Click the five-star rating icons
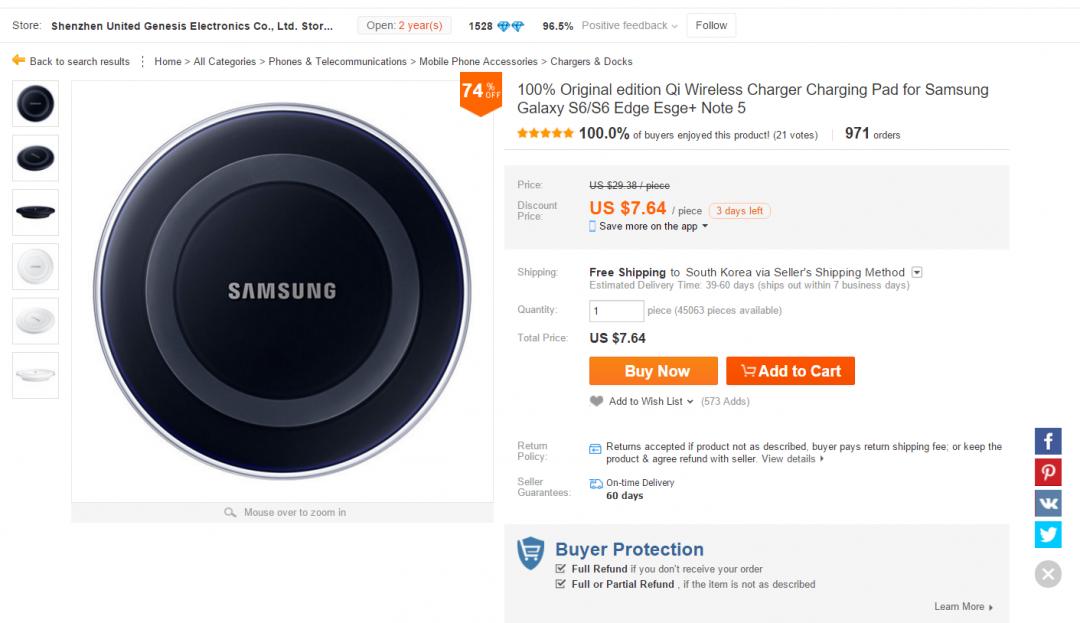The height and width of the screenshot is (623, 1080). tap(545, 134)
